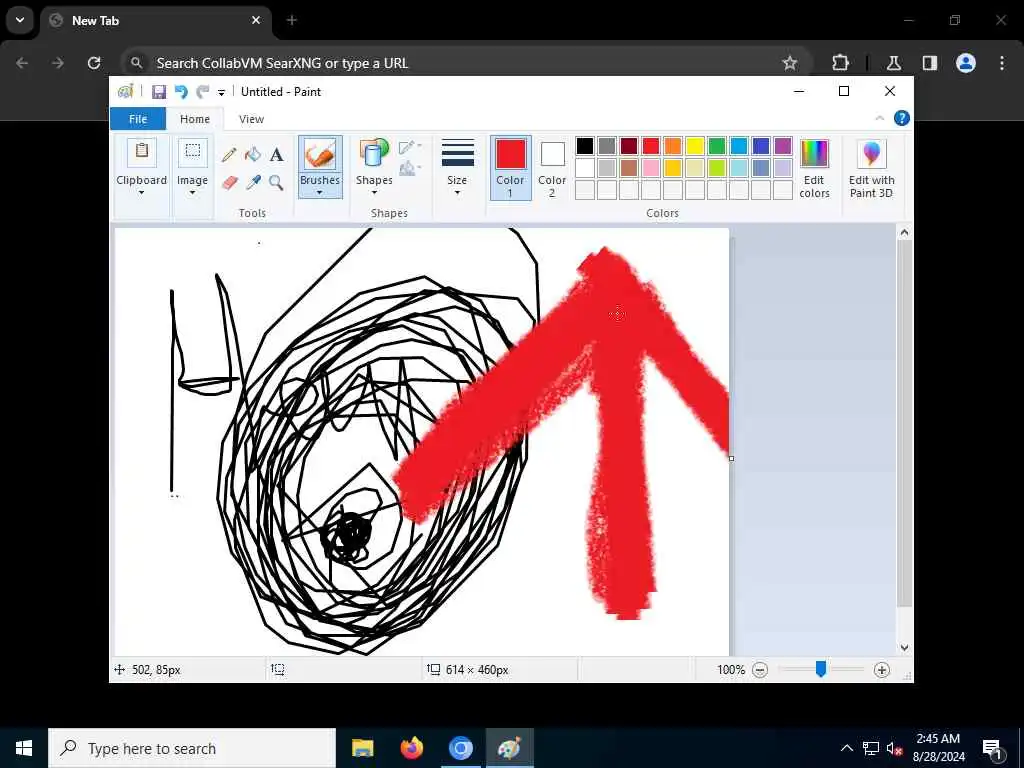The width and height of the screenshot is (1024, 768).
Task: Click the canvas vertical scrollbar down arrow
Action: click(x=904, y=647)
